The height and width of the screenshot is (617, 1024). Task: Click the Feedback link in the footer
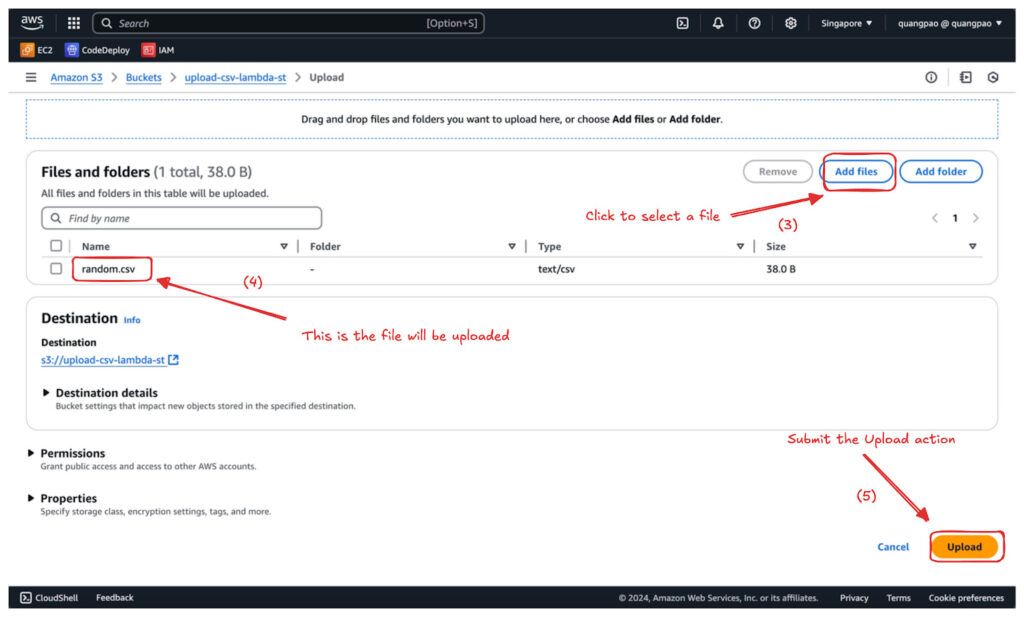114,597
